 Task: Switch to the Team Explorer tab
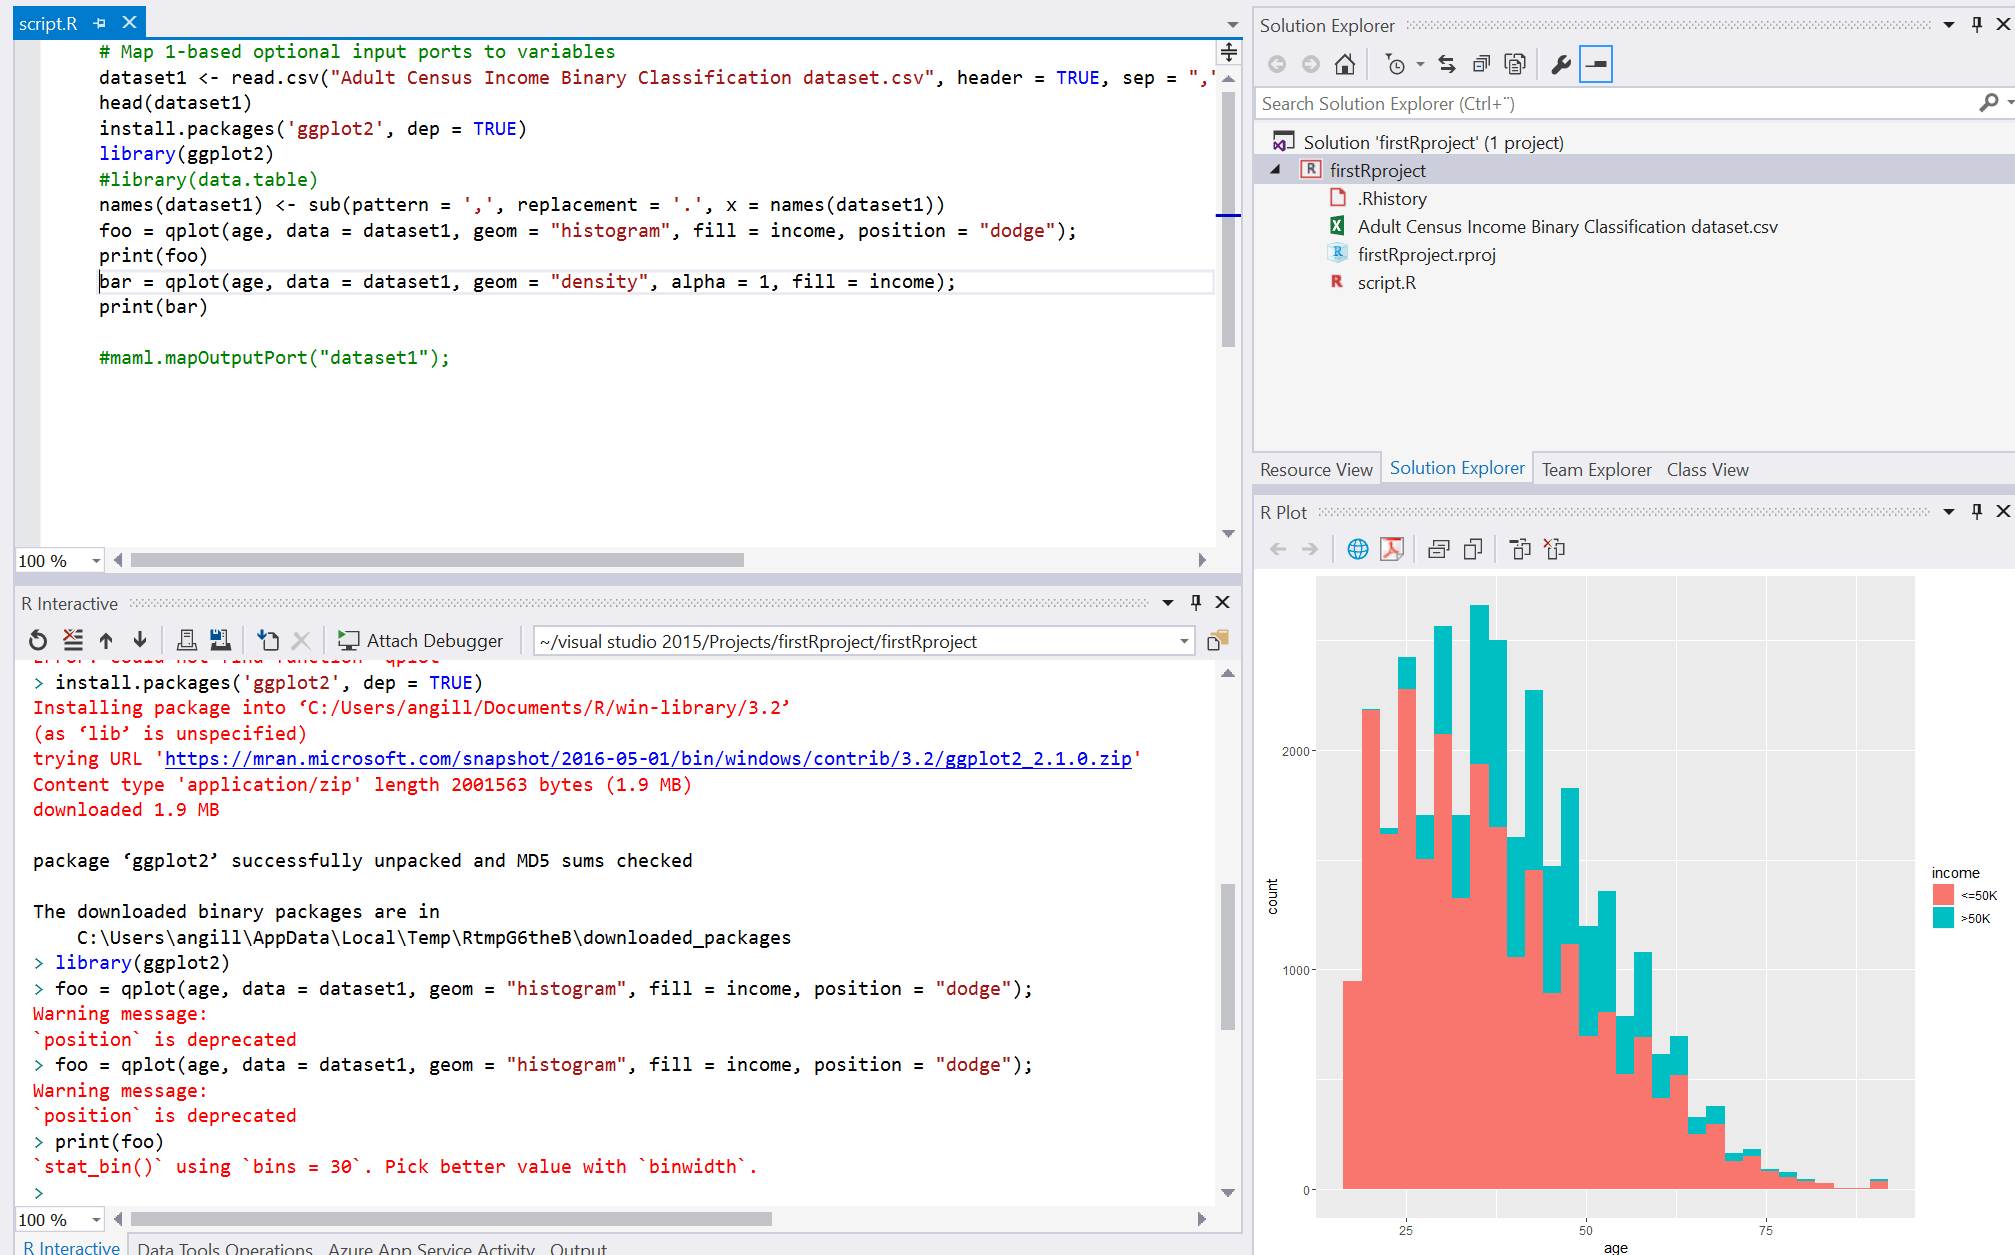click(x=1596, y=470)
